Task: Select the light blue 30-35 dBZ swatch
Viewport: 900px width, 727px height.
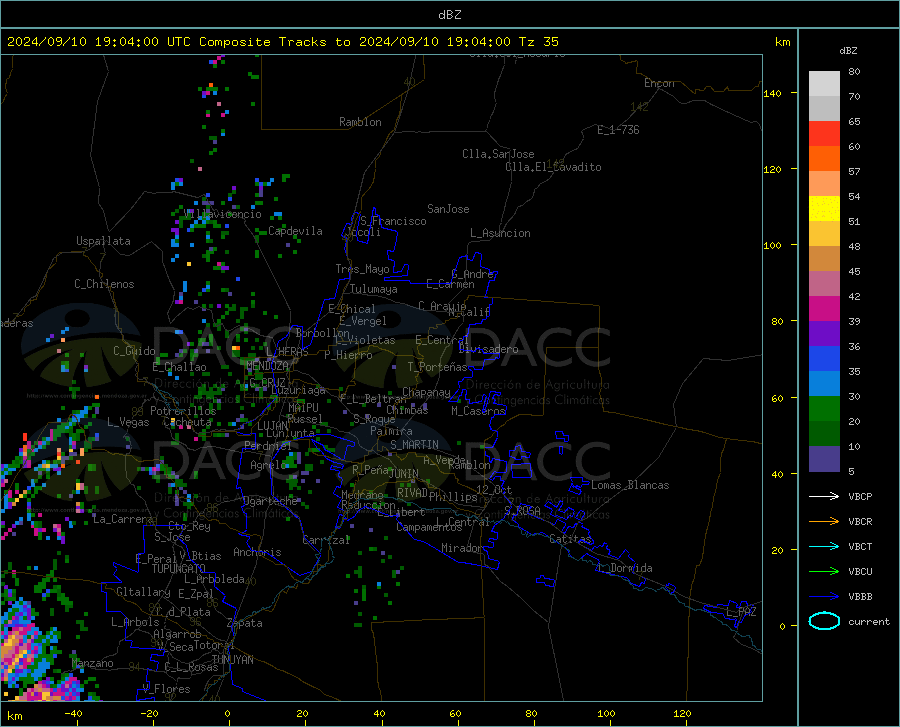Action: tap(824, 384)
